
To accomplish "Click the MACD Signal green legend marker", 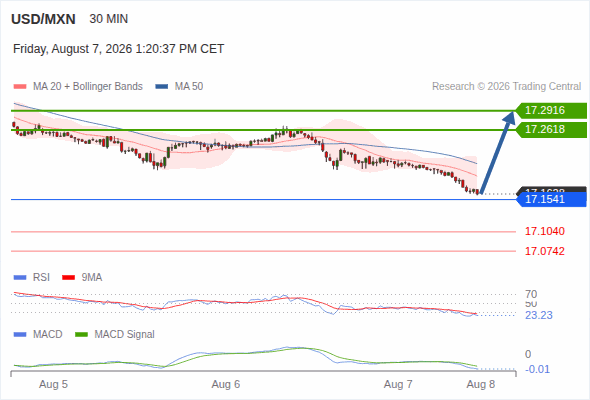I will [81, 335].
